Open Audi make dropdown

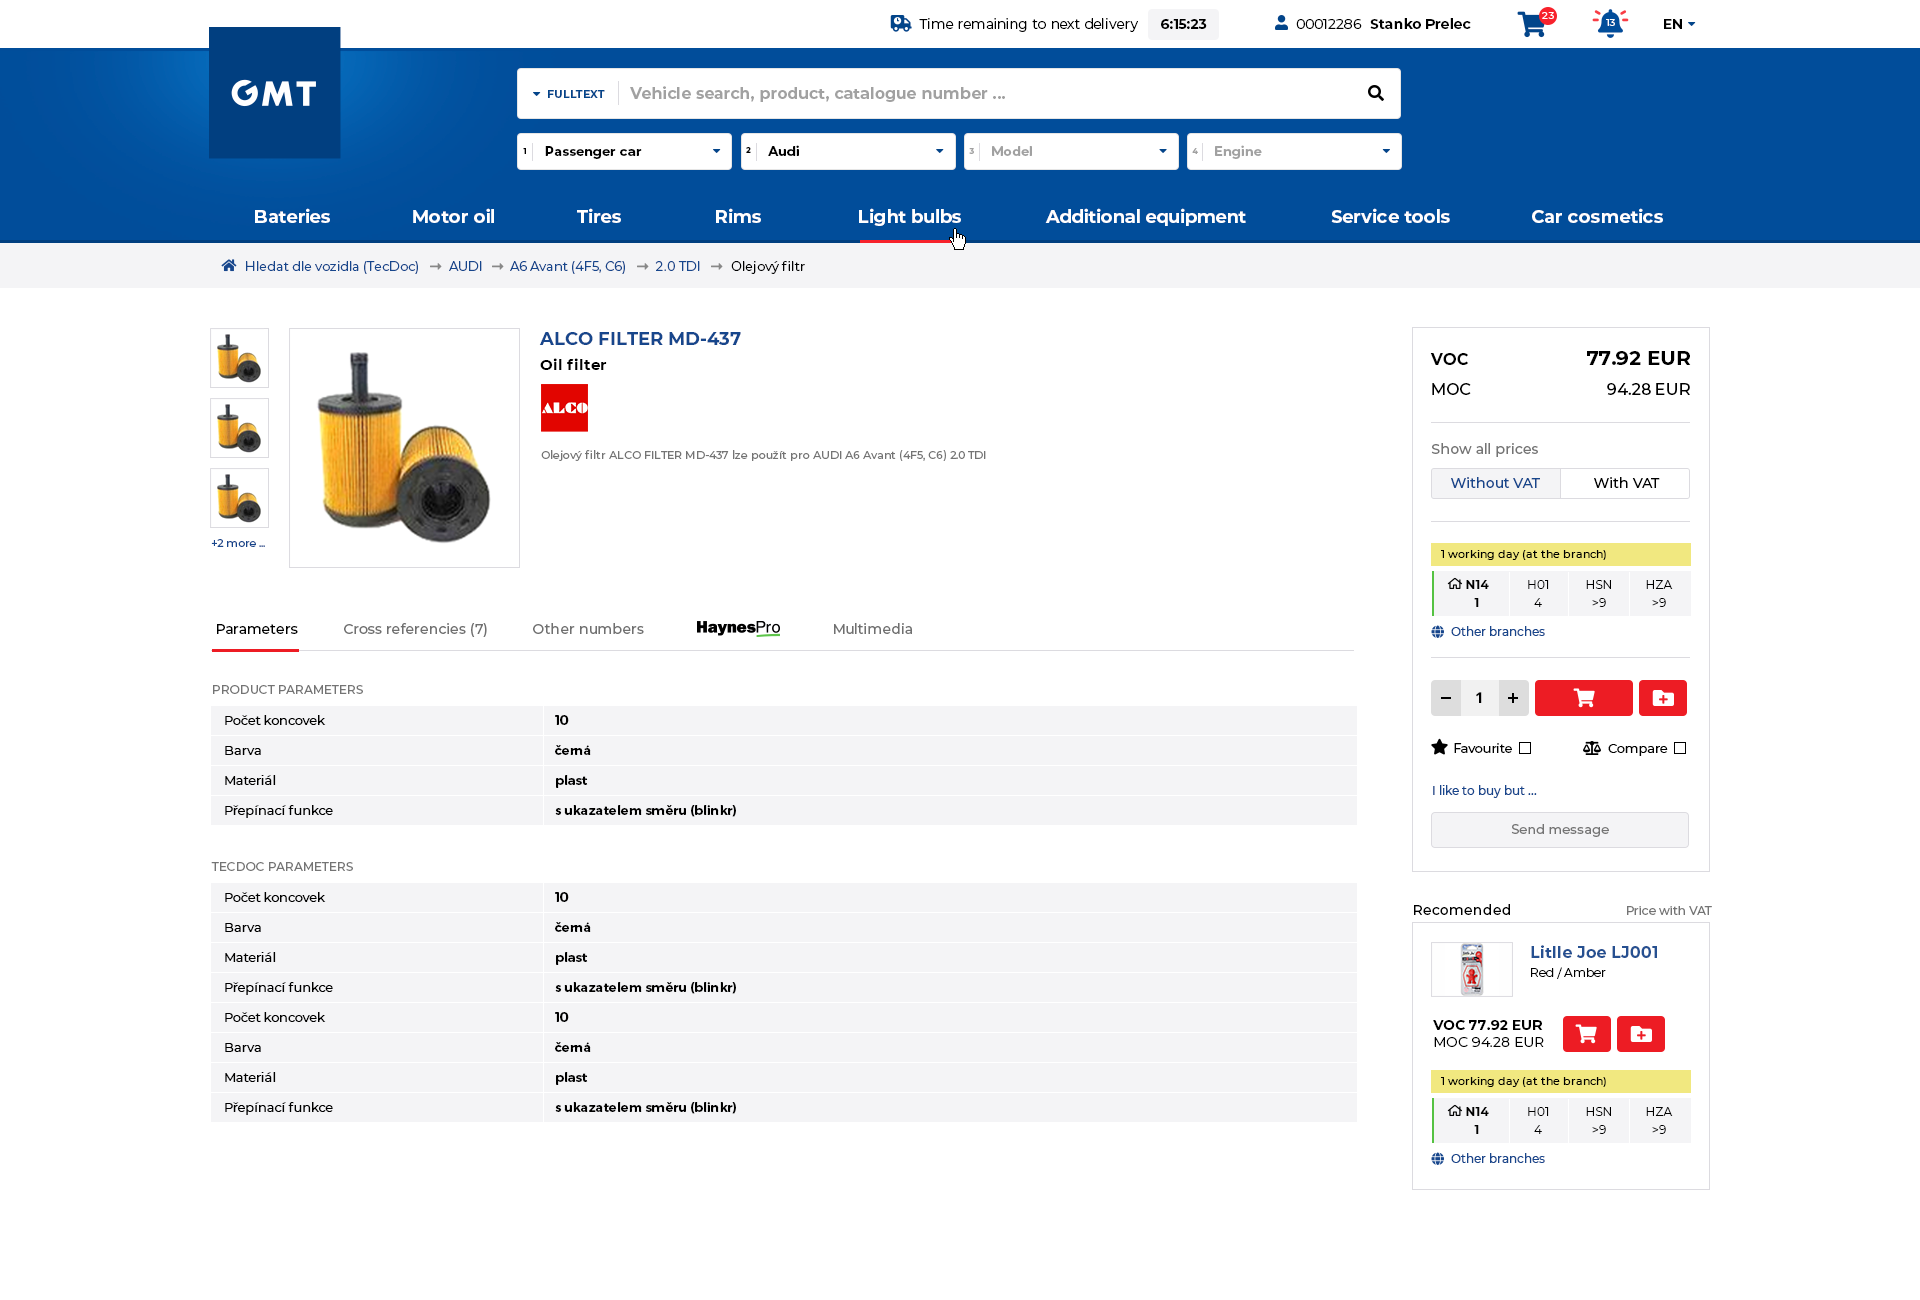(848, 151)
